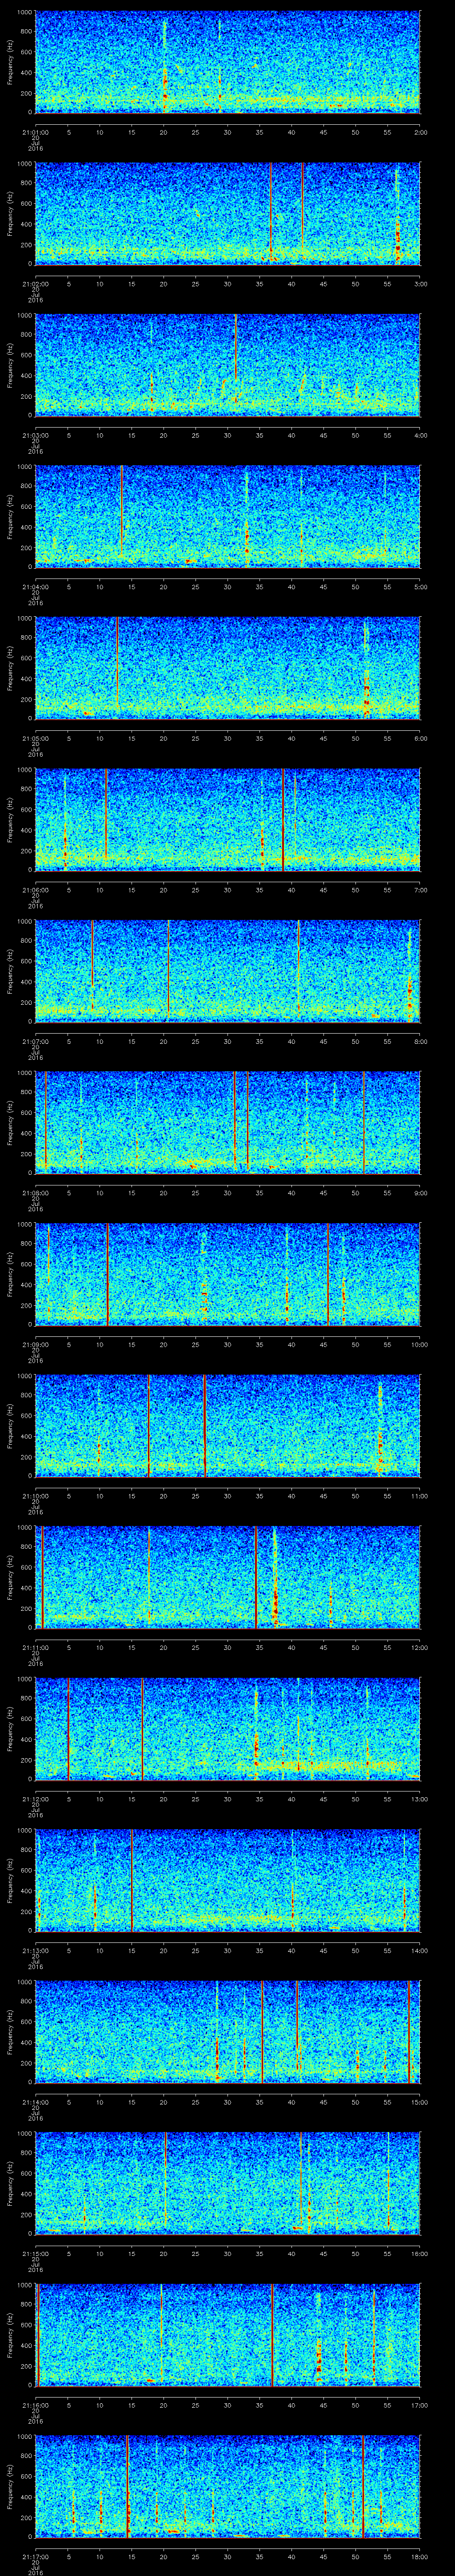The image size is (455, 2576).
Task: Click the 2:00 end time label
Action: pyautogui.click(x=420, y=132)
